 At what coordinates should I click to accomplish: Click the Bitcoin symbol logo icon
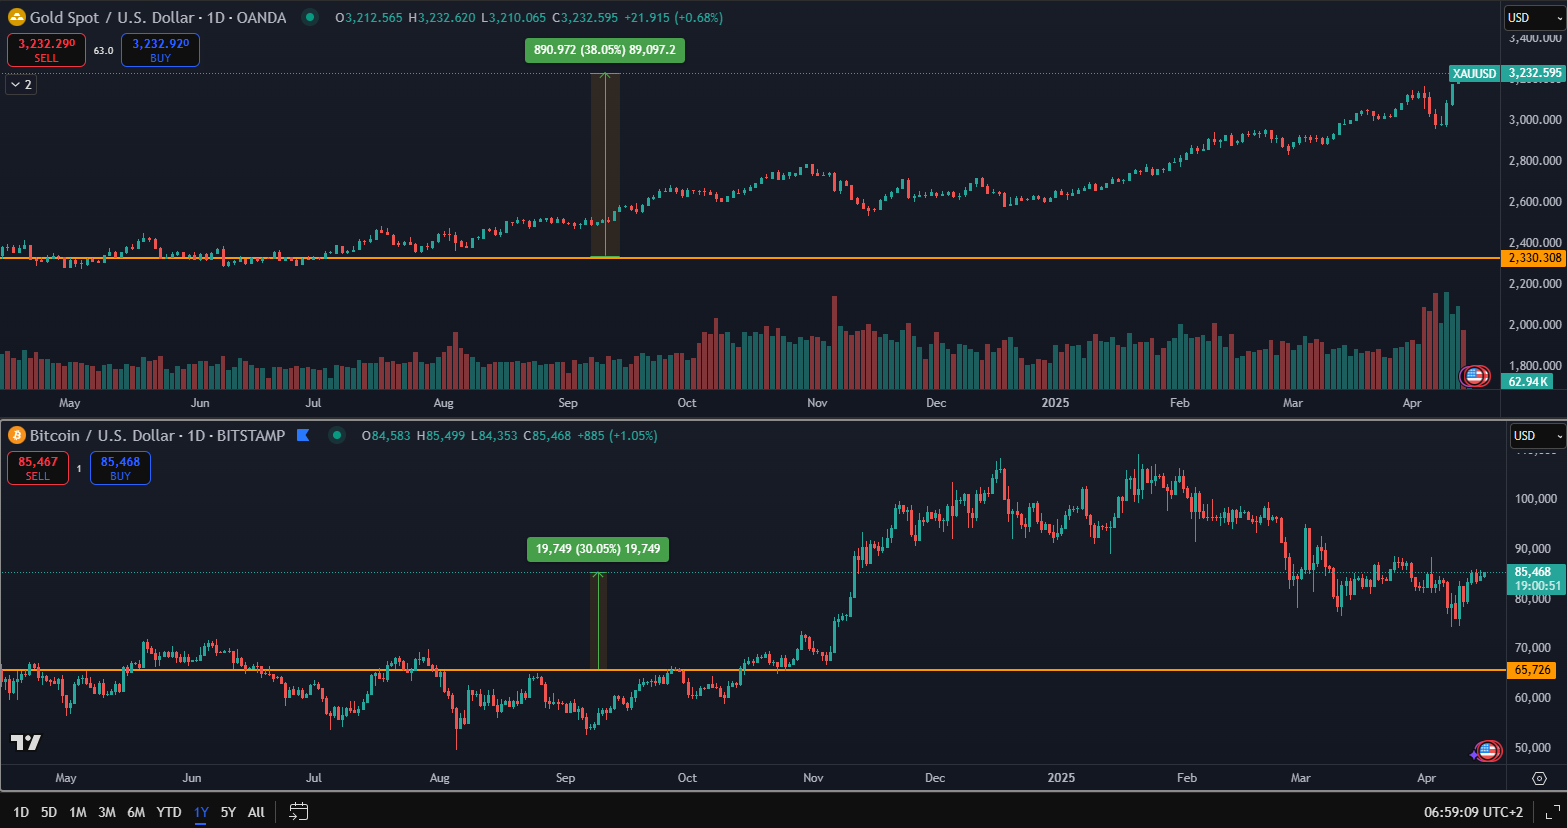(17, 435)
